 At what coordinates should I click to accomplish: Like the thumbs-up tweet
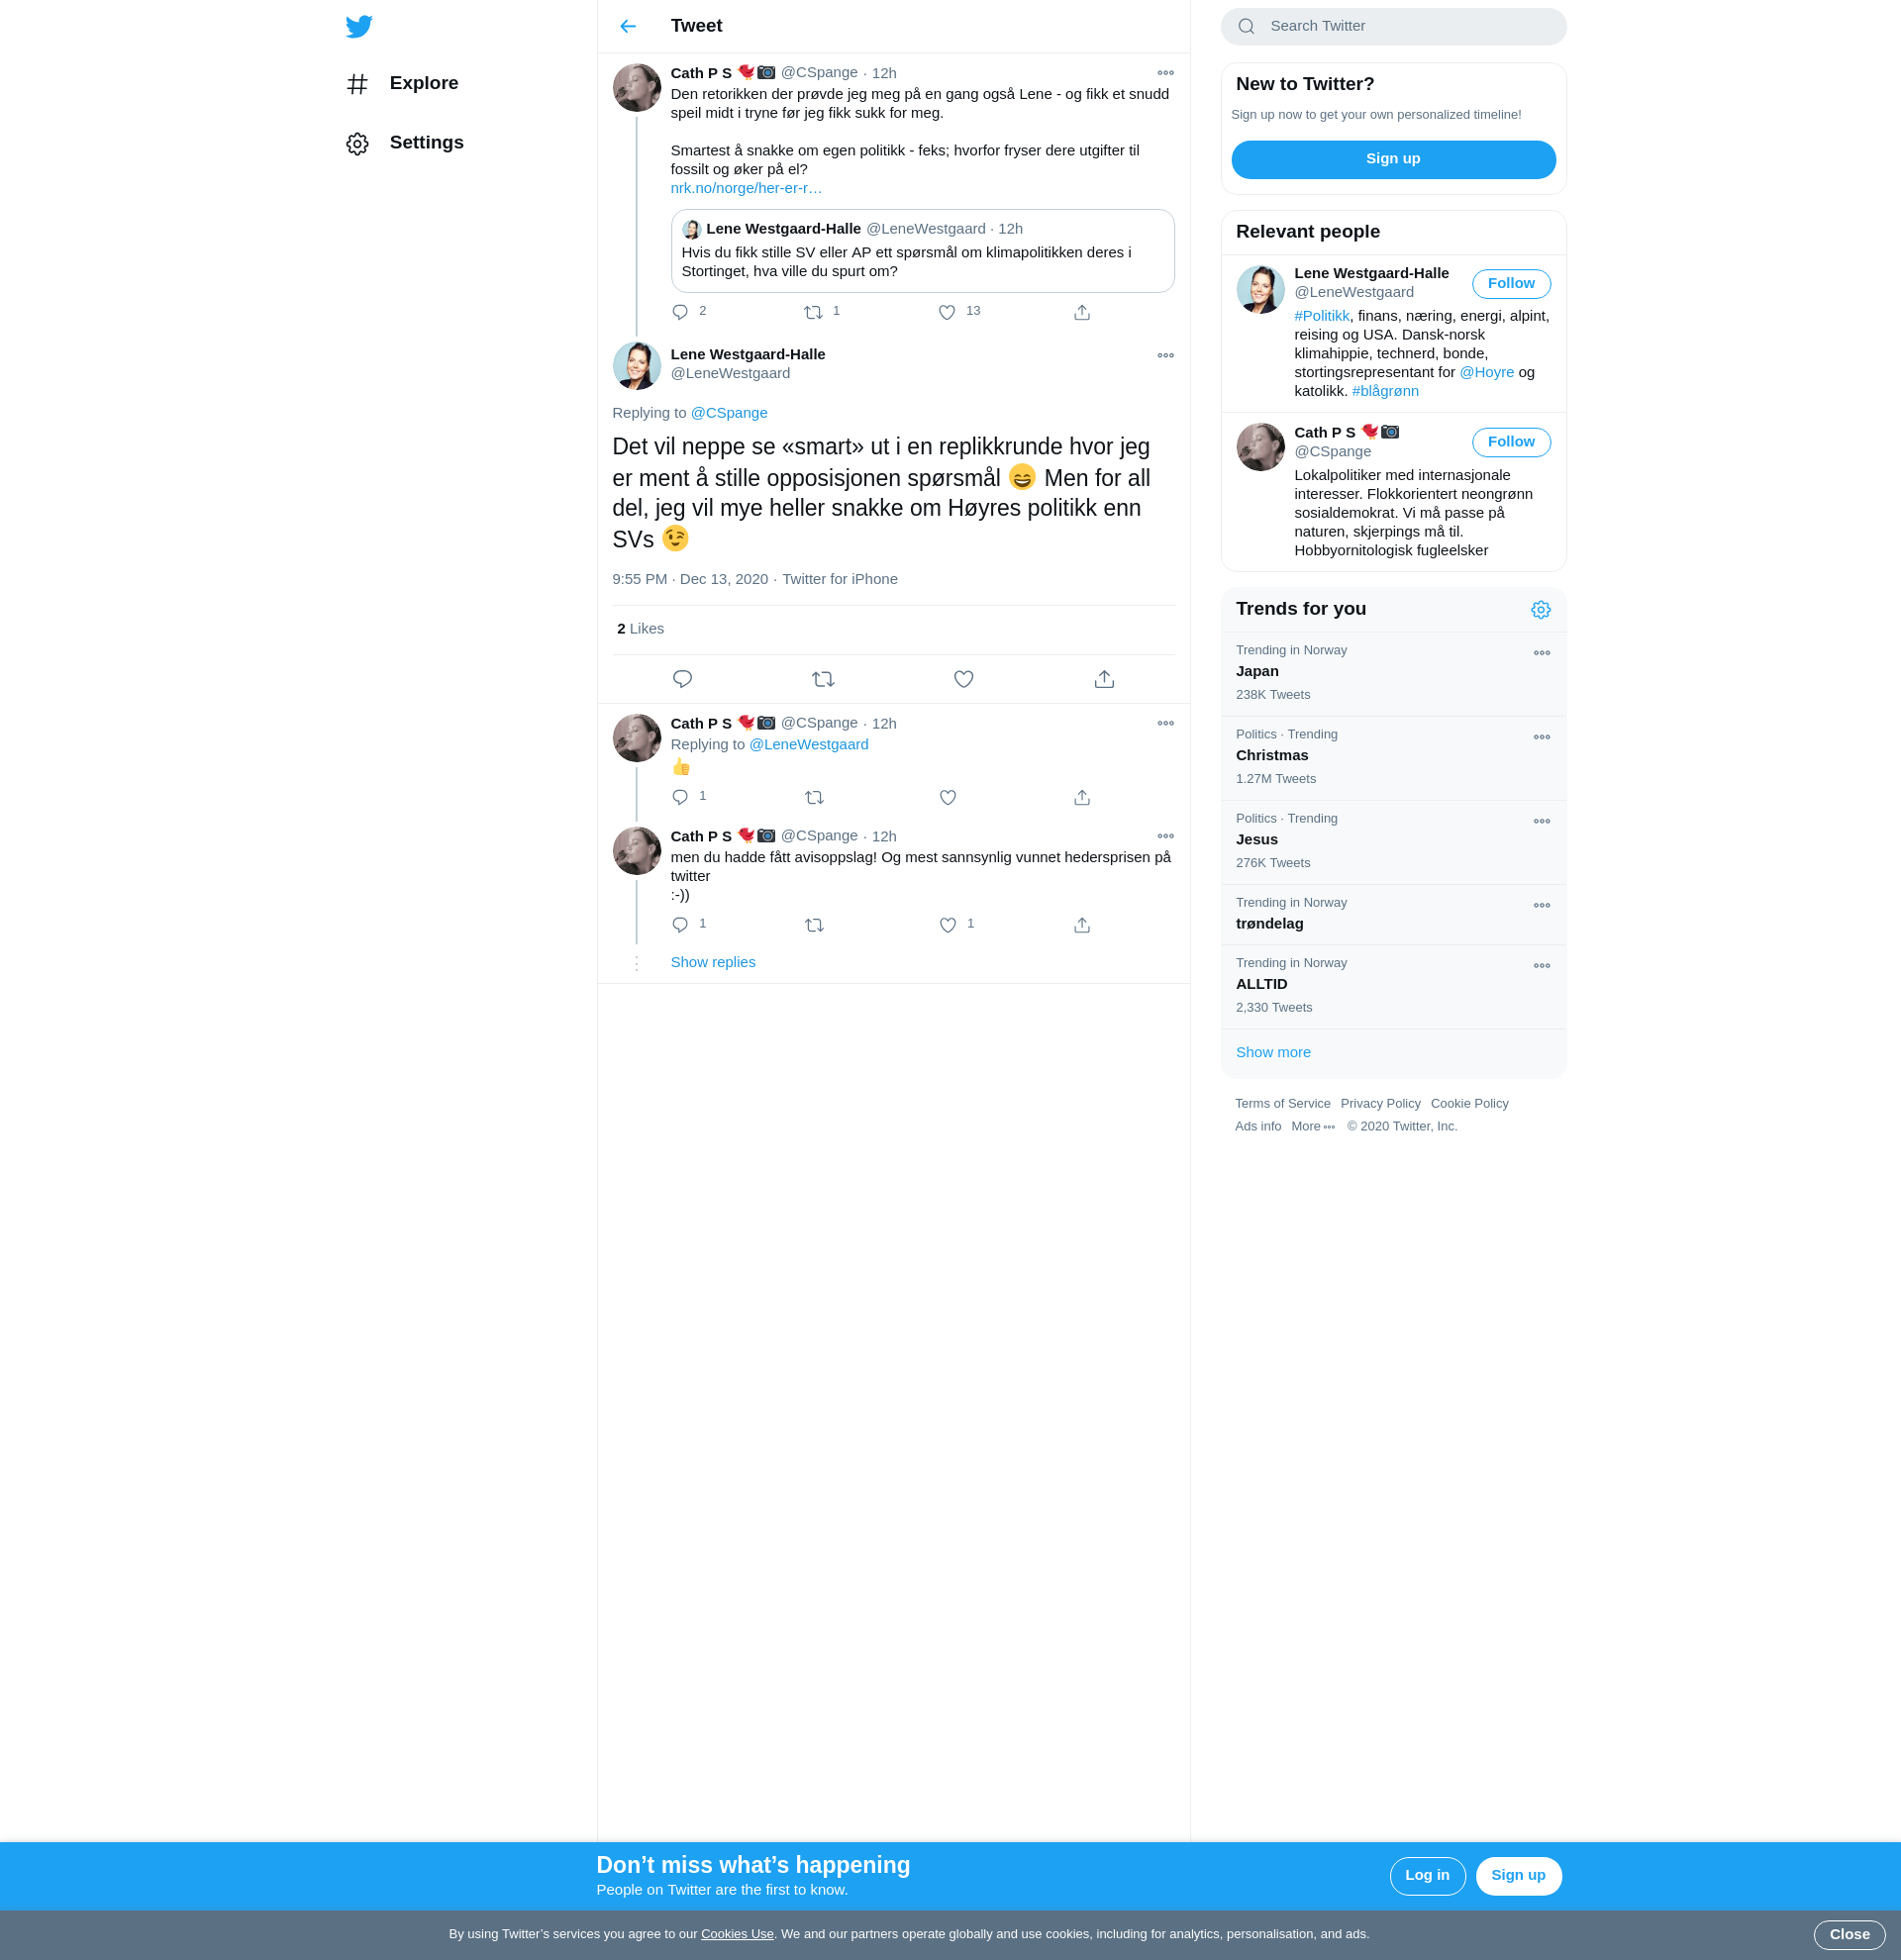(x=948, y=797)
